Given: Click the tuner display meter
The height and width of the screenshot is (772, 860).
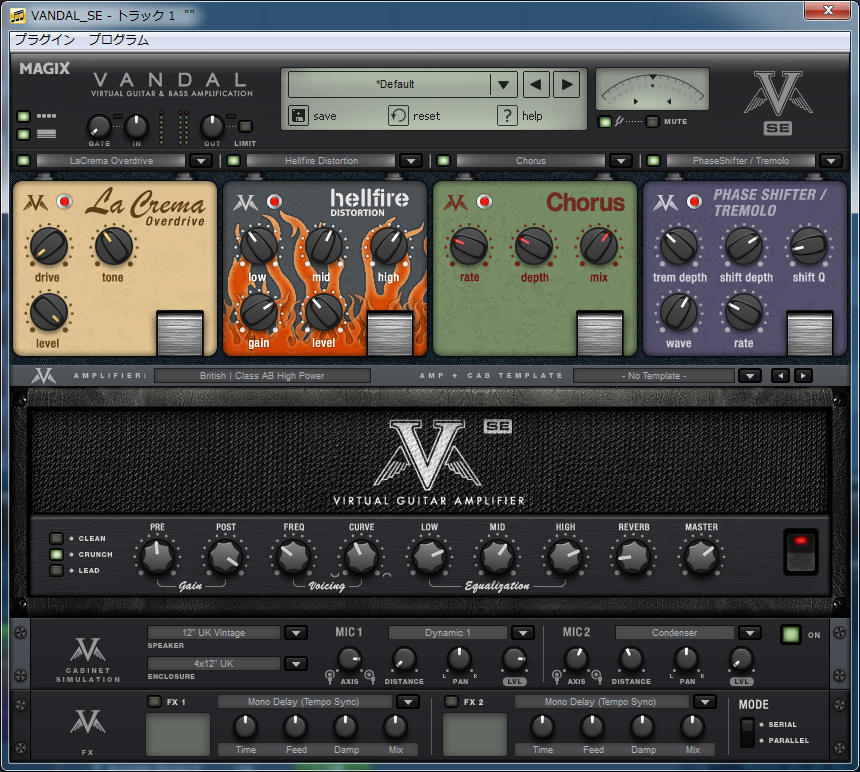Looking at the screenshot, I should (652, 89).
